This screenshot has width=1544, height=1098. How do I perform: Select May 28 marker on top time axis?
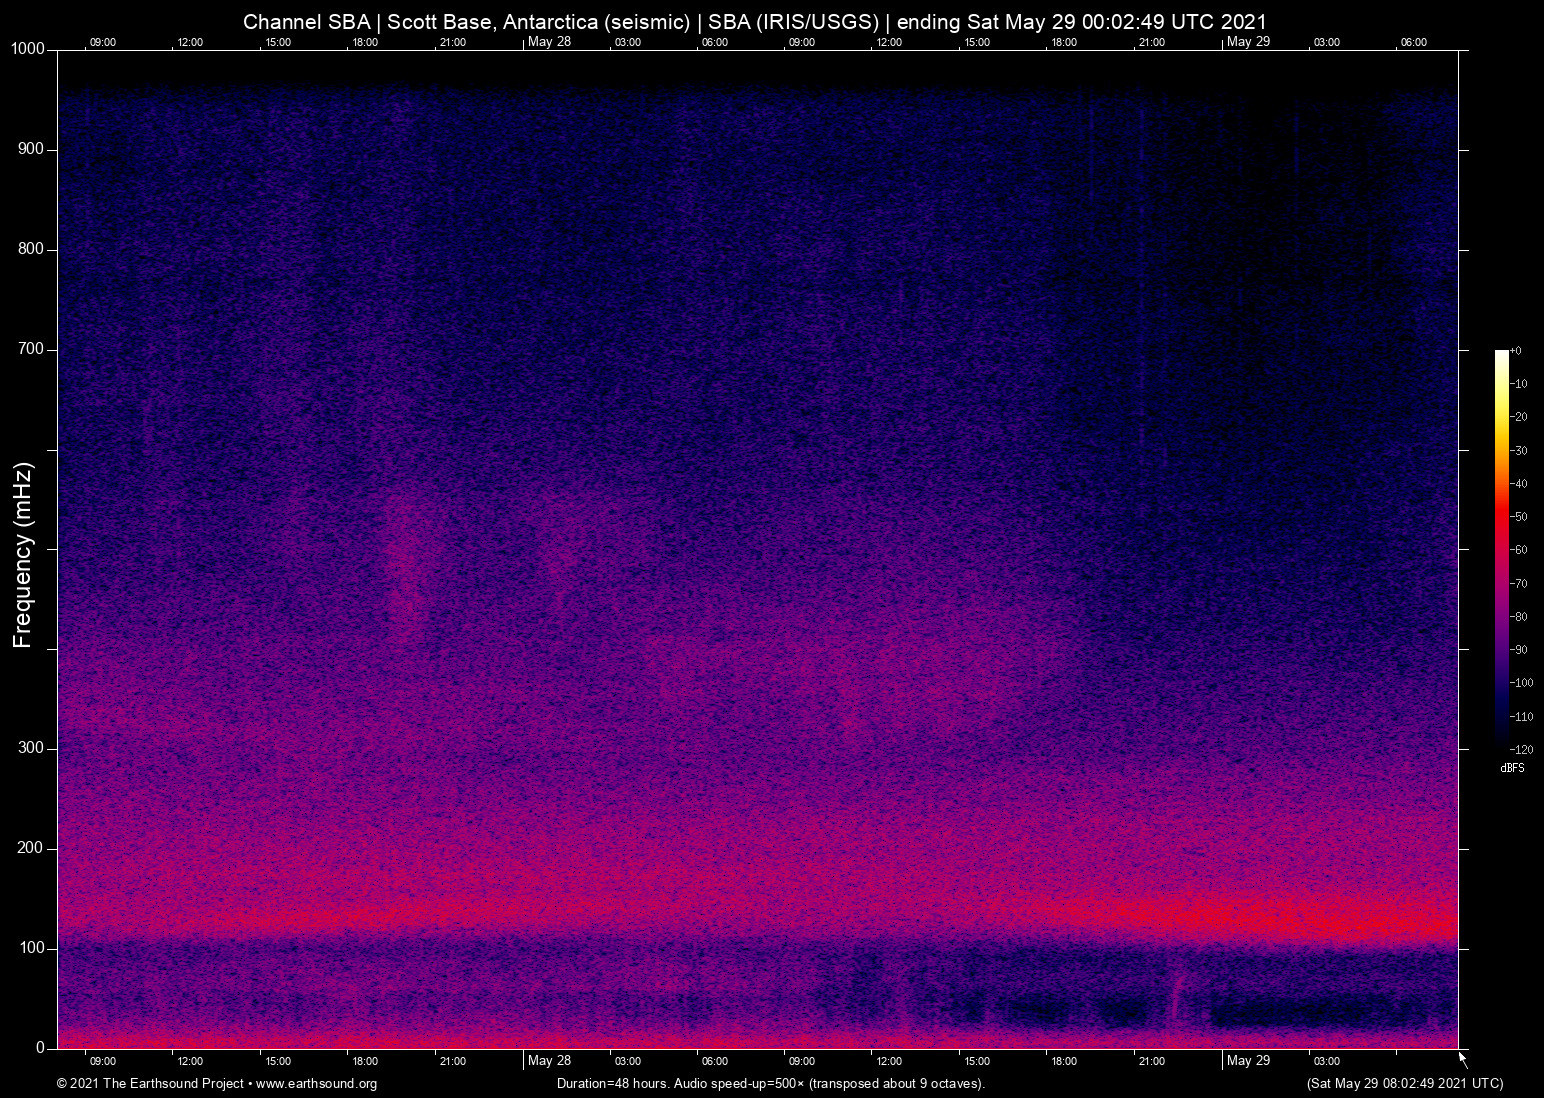(549, 42)
